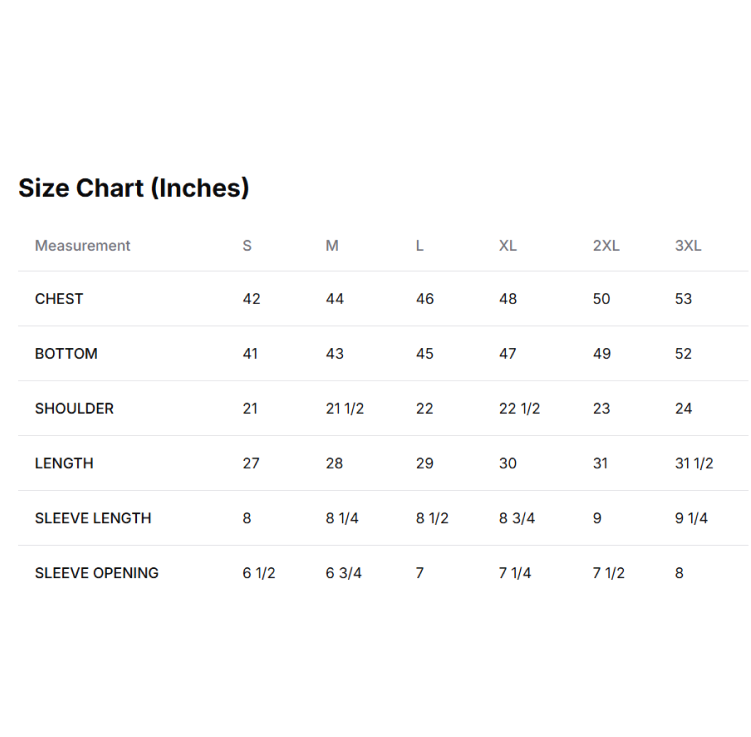The image size is (751, 737).
Task: Click the 2XL size column header
Action: [606, 246]
